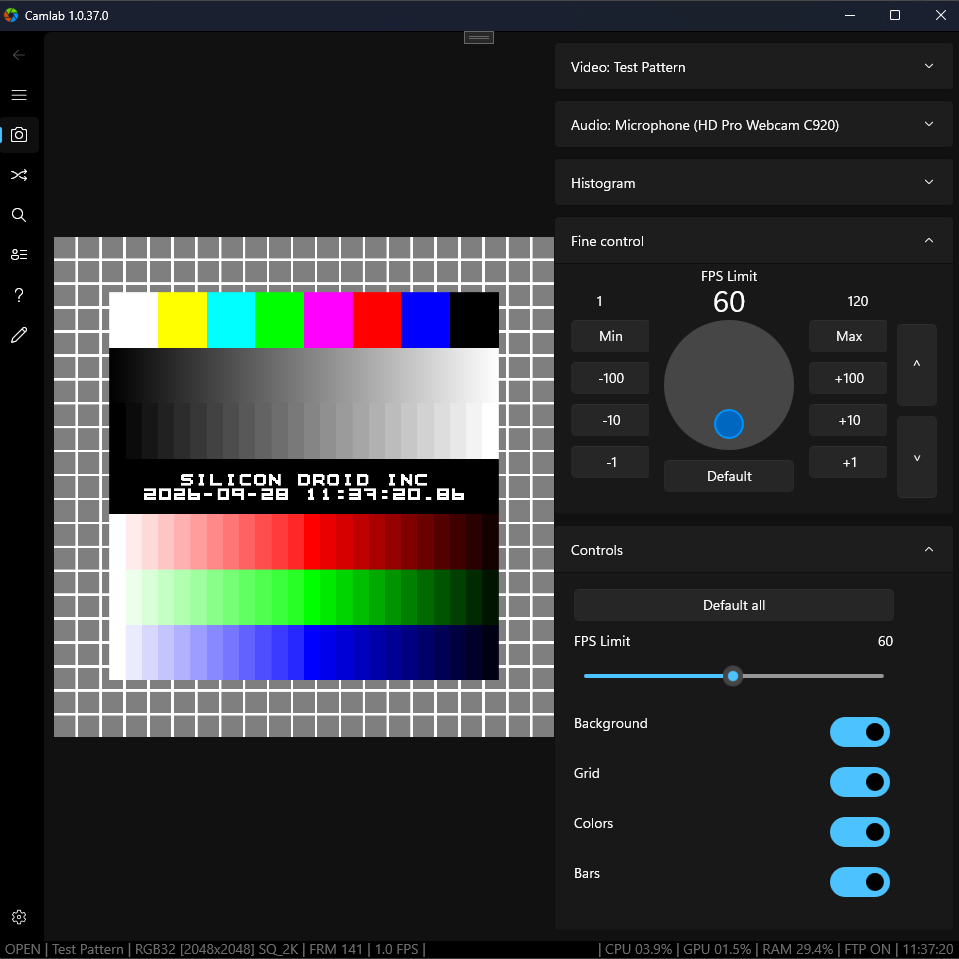
Task: Open the people list icon page
Action: click(19, 254)
